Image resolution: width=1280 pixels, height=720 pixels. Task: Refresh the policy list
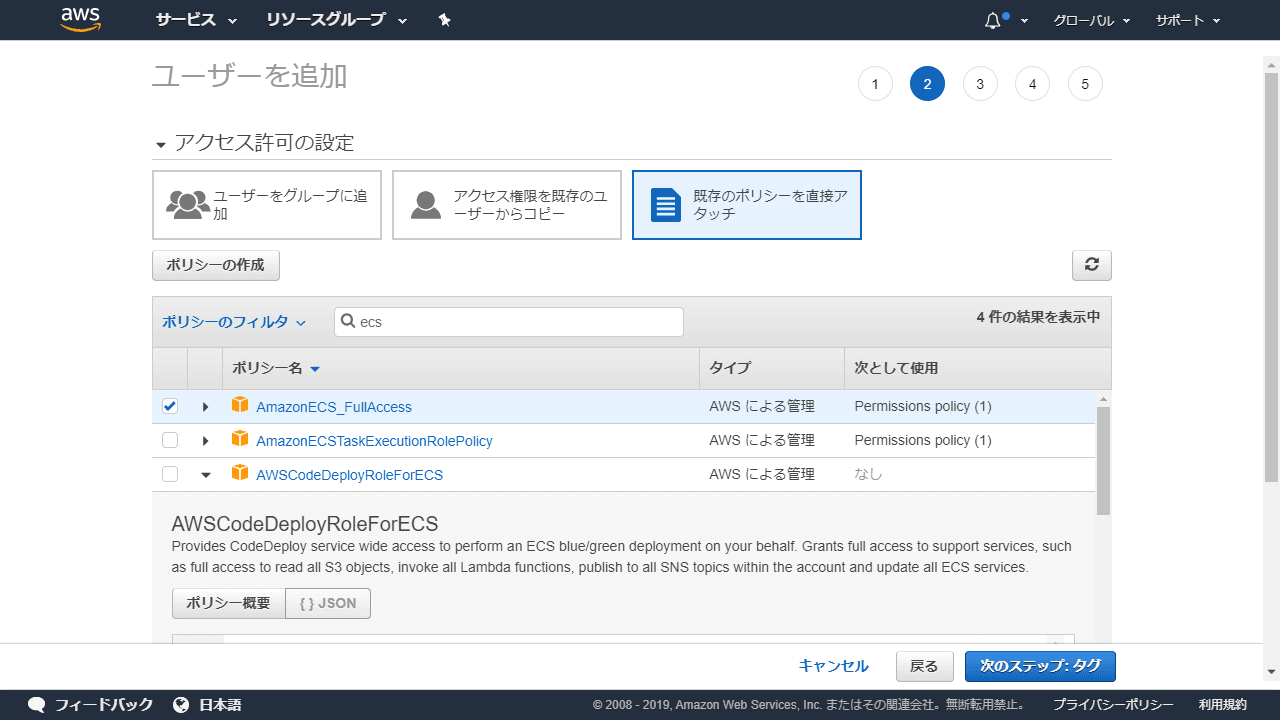click(x=1091, y=265)
